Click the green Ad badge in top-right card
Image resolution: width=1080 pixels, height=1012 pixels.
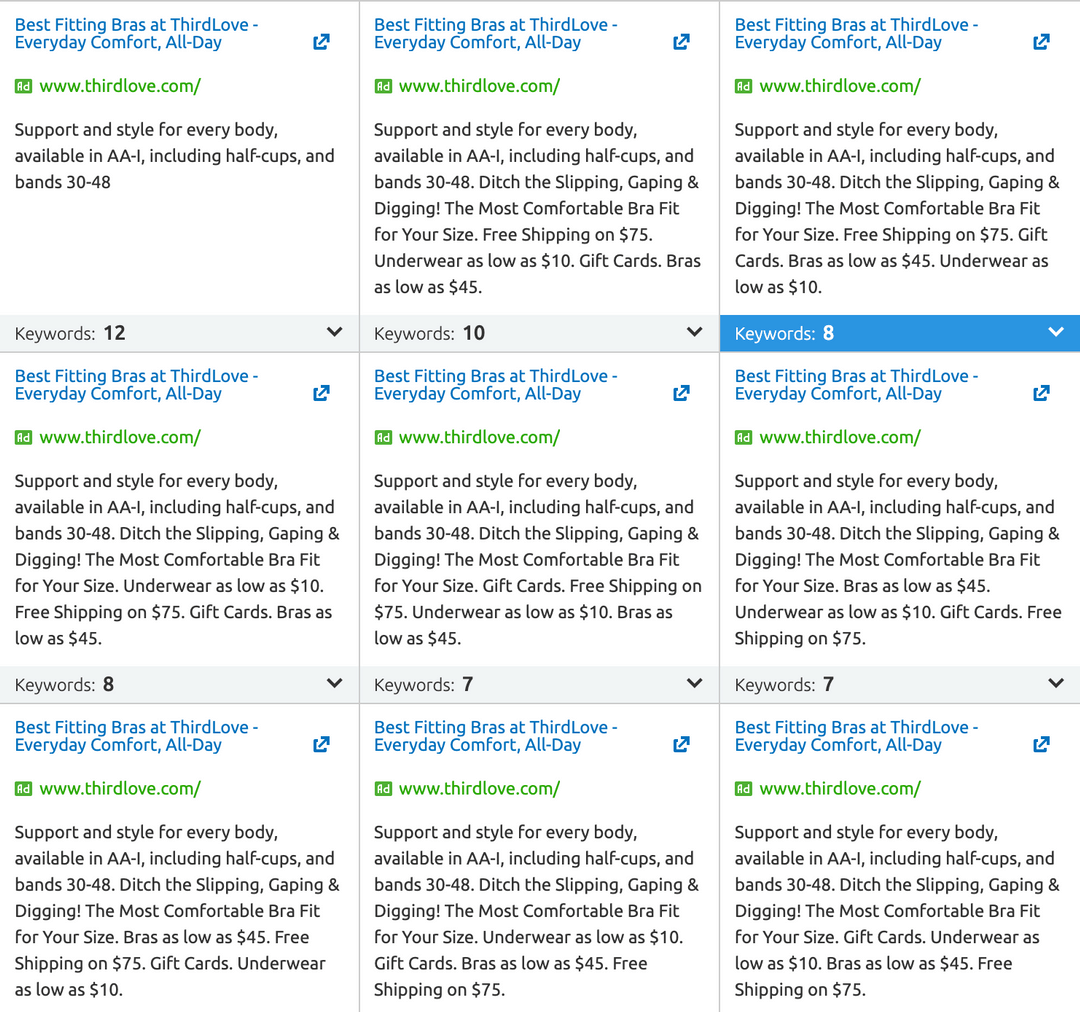pyautogui.click(x=743, y=86)
